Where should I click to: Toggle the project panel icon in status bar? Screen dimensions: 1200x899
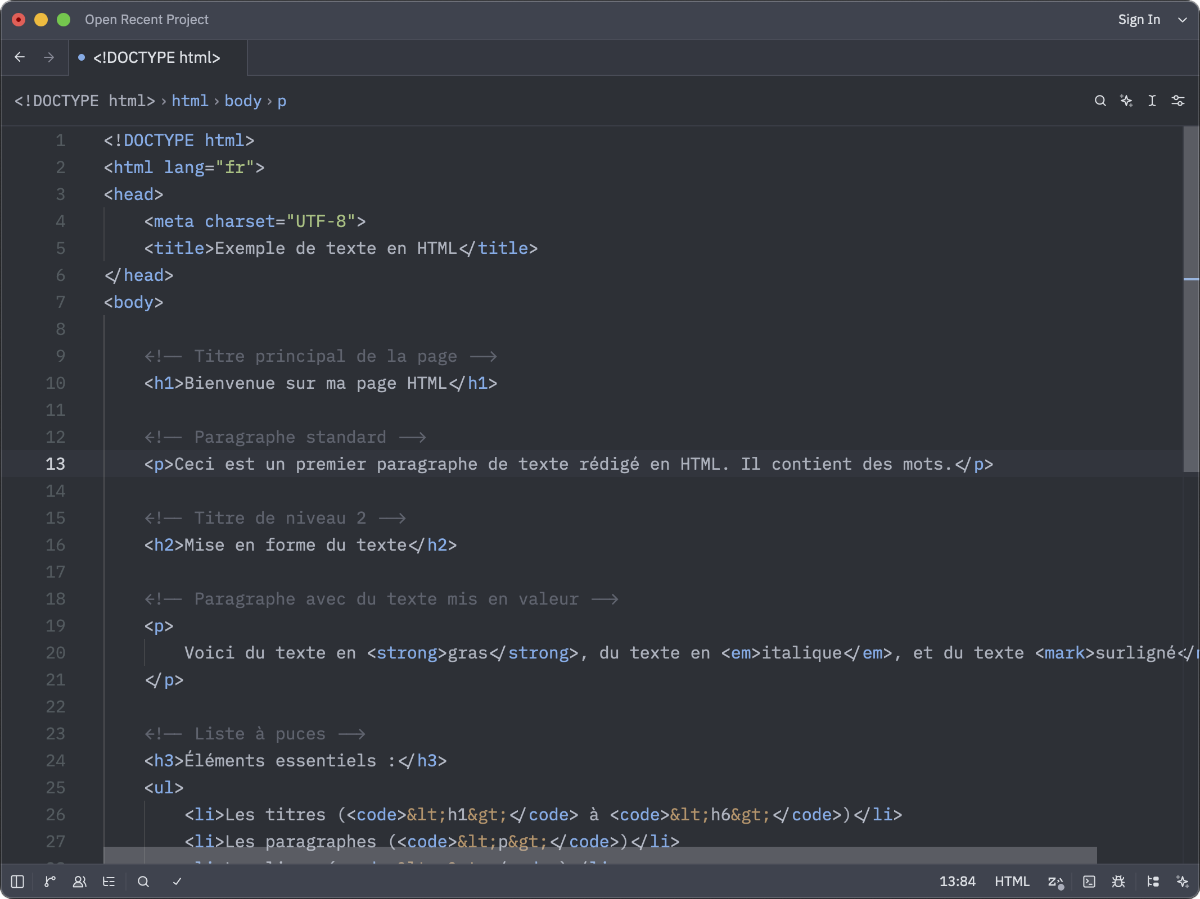[17, 882]
